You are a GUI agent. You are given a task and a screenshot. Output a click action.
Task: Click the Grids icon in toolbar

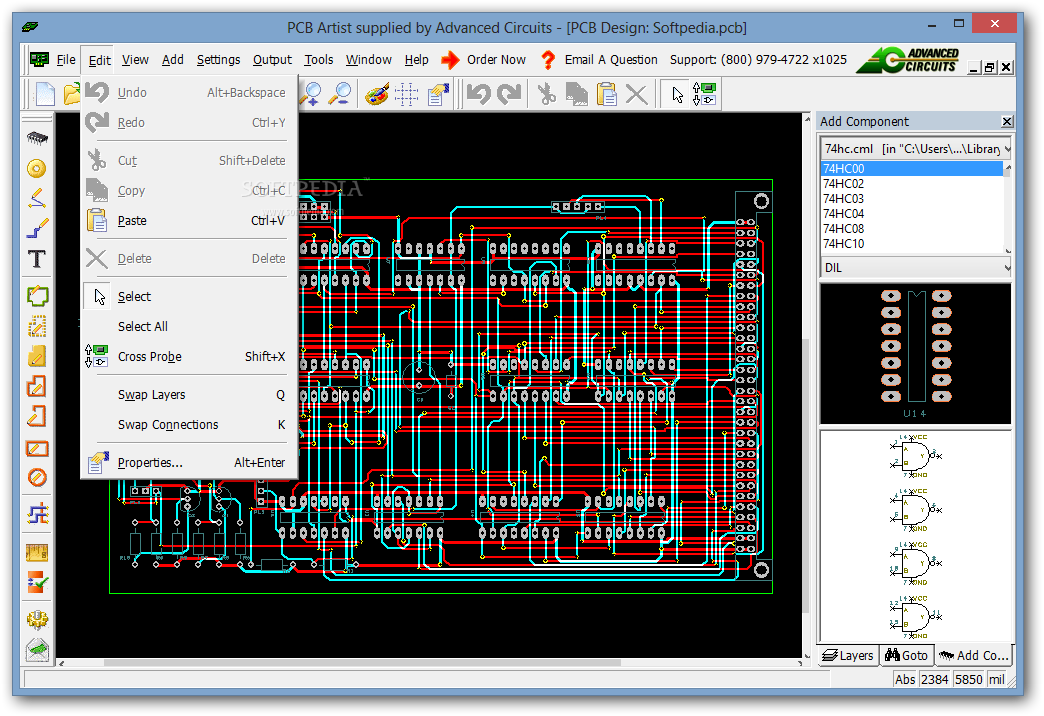coord(406,94)
